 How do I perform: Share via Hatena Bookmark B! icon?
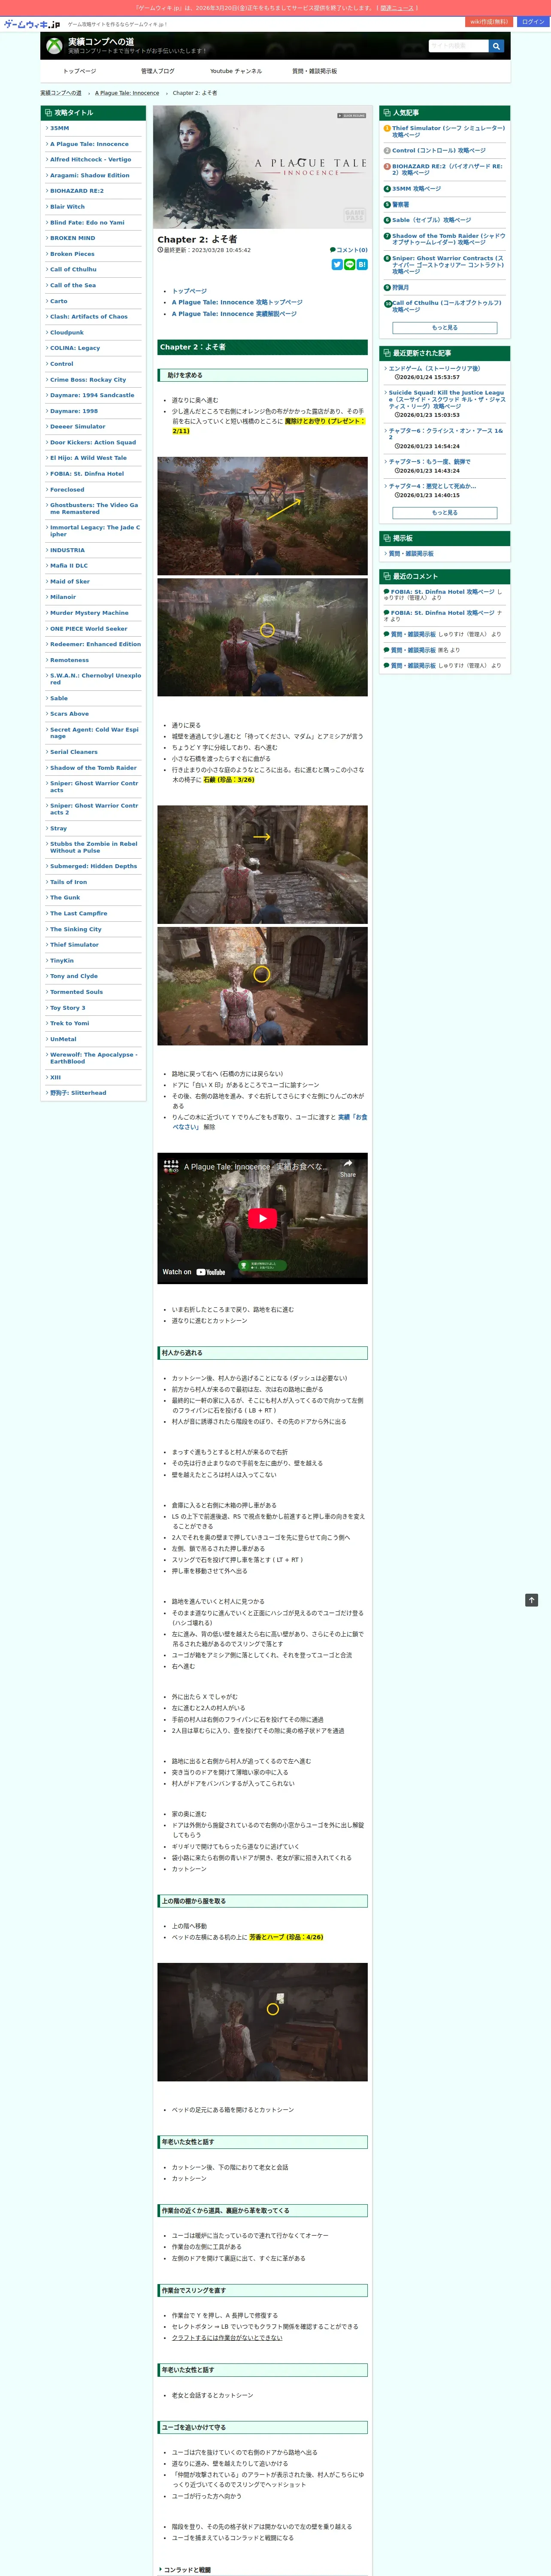[362, 264]
